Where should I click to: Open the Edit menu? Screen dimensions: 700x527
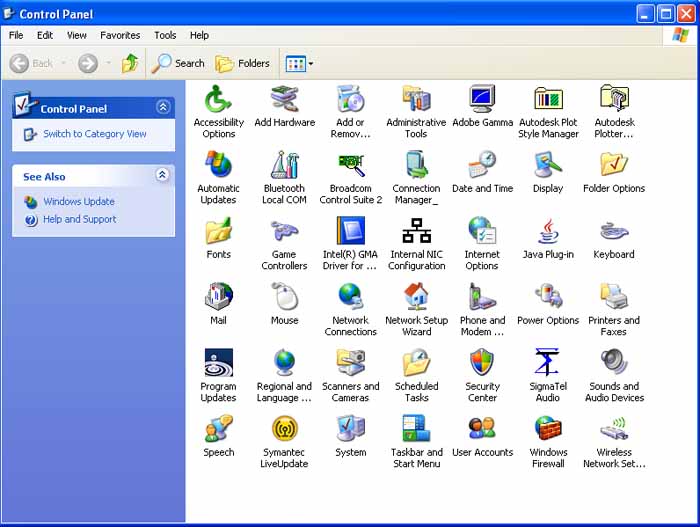coord(45,35)
